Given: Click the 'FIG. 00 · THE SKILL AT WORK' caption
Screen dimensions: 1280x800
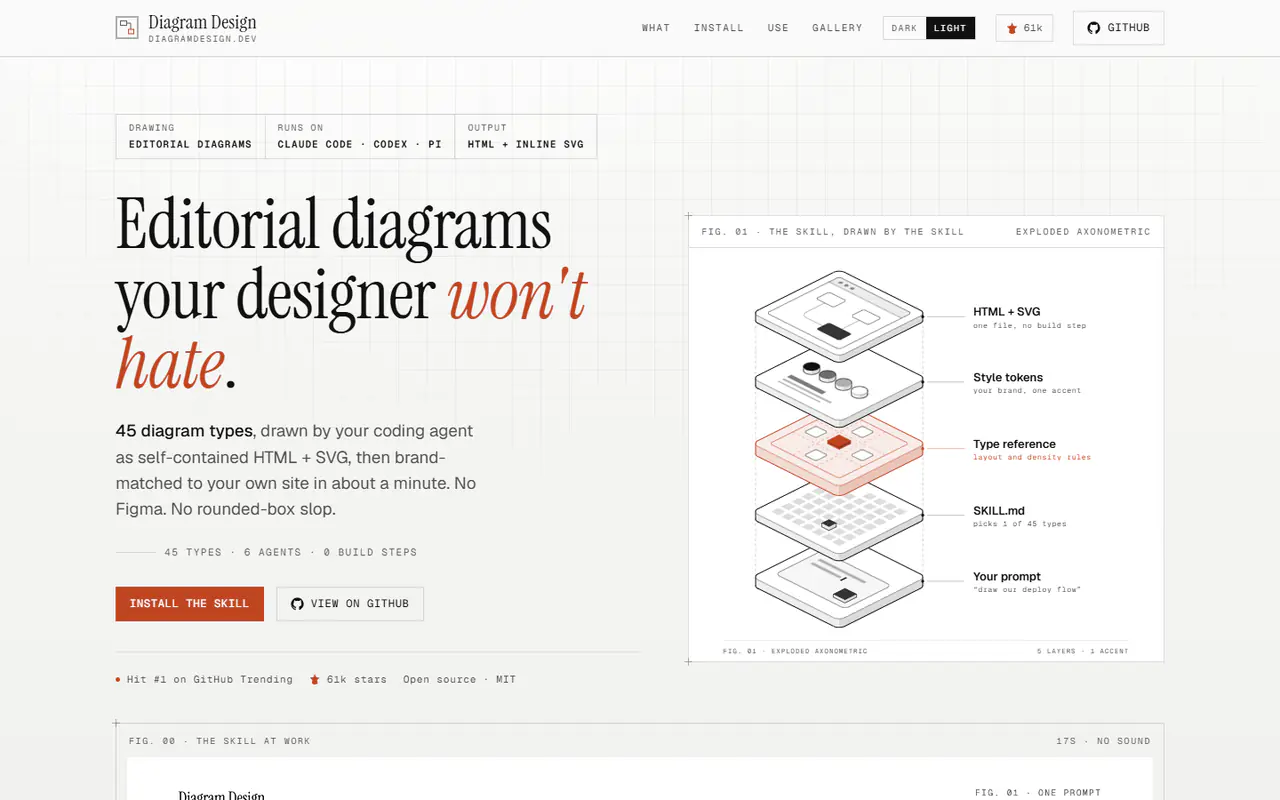Looking at the screenshot, I should pyautogui.click(x=219, y=741).
